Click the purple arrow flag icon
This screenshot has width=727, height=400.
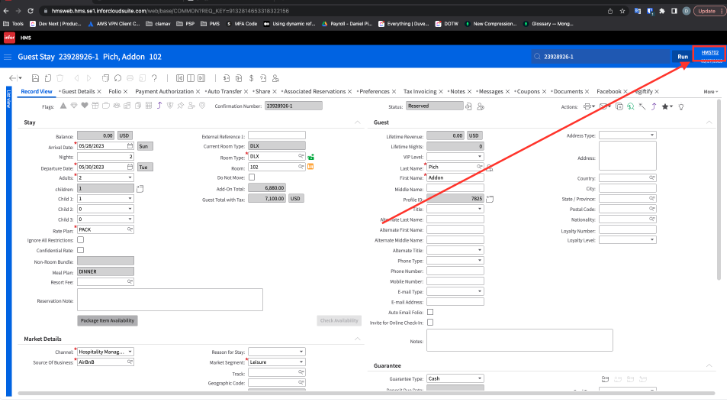tap(159, 106)
